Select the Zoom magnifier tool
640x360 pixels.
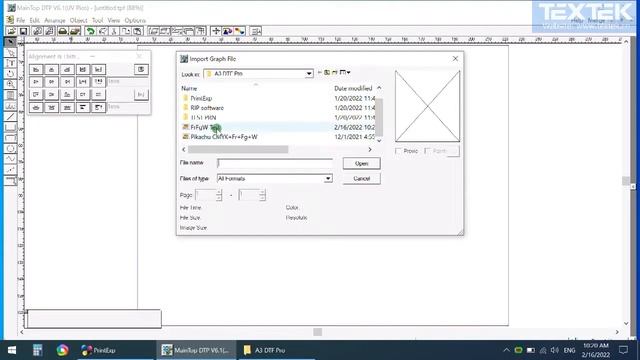coord(11,84)
